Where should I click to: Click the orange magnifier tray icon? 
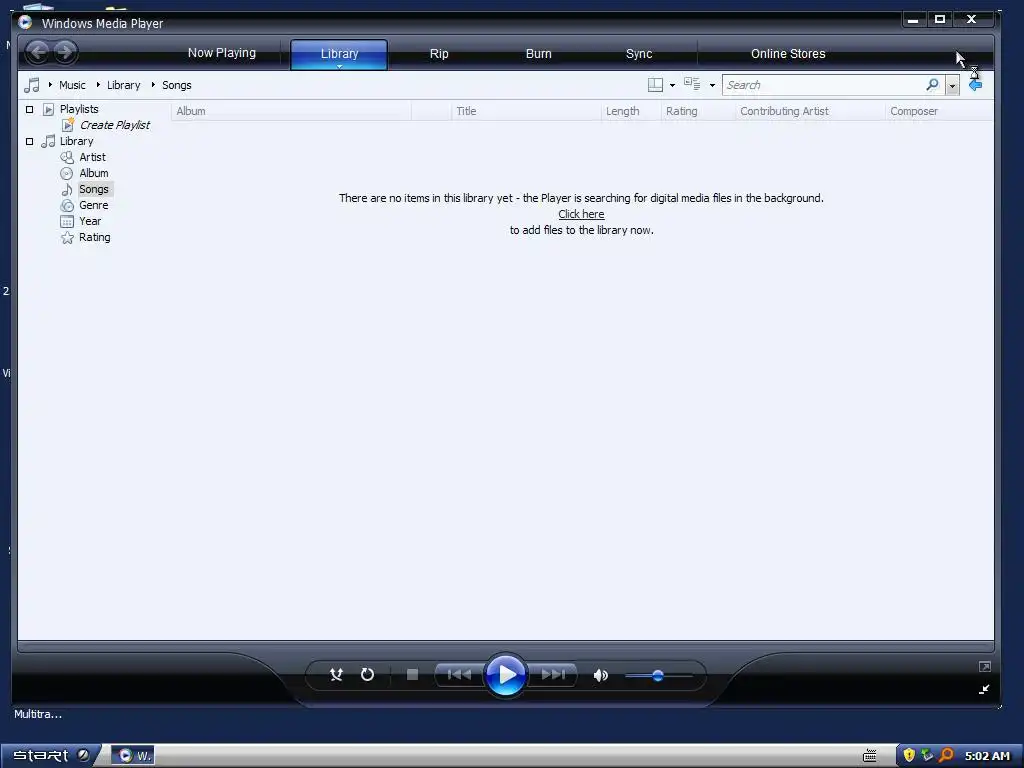(x=946, y=756)
